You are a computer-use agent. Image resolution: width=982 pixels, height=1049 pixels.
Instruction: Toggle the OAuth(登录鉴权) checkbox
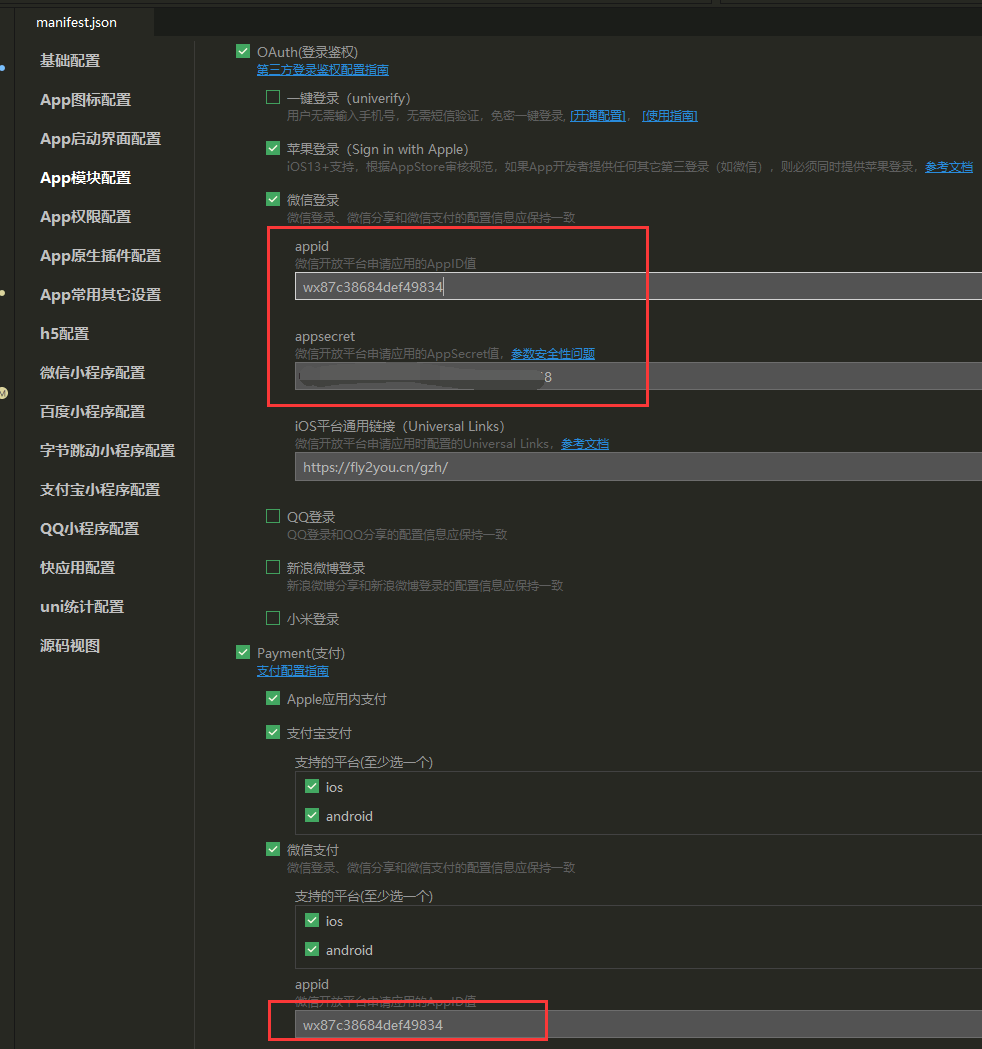pos(243,51)
